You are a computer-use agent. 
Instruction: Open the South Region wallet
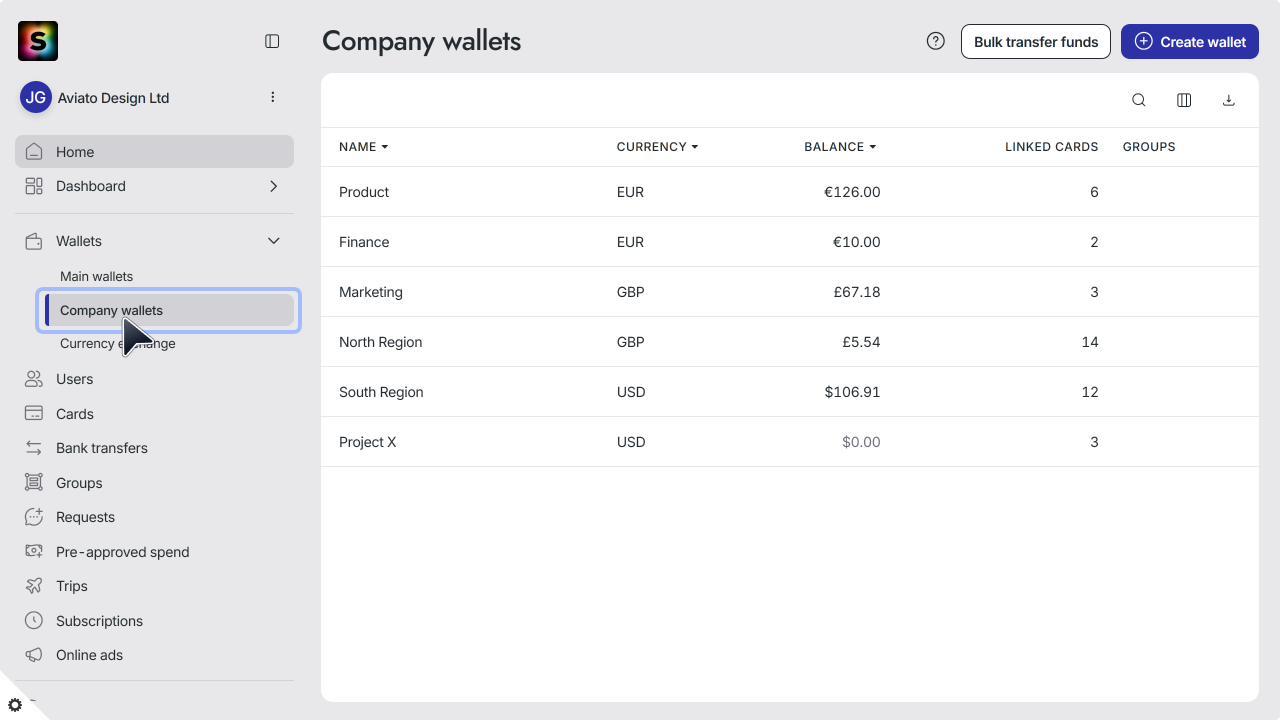click(x=790, y=392)
